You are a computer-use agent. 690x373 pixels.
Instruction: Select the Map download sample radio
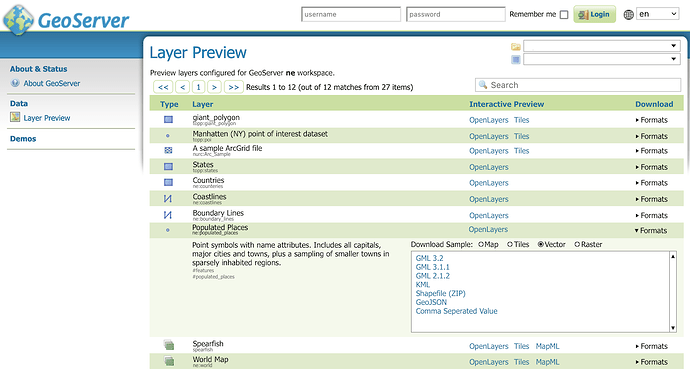(x=481, y=244)
